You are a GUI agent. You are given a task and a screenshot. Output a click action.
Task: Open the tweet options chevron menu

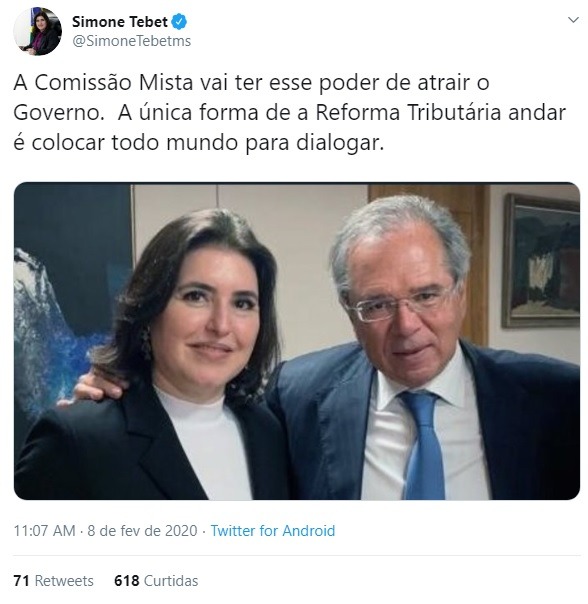click(573, 20)
